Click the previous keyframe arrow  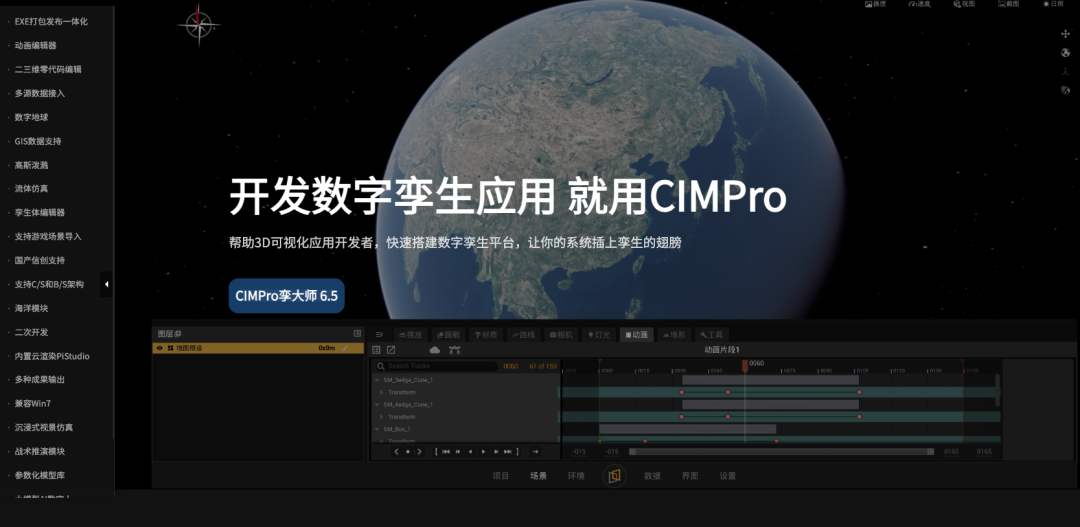click(396, 451)
